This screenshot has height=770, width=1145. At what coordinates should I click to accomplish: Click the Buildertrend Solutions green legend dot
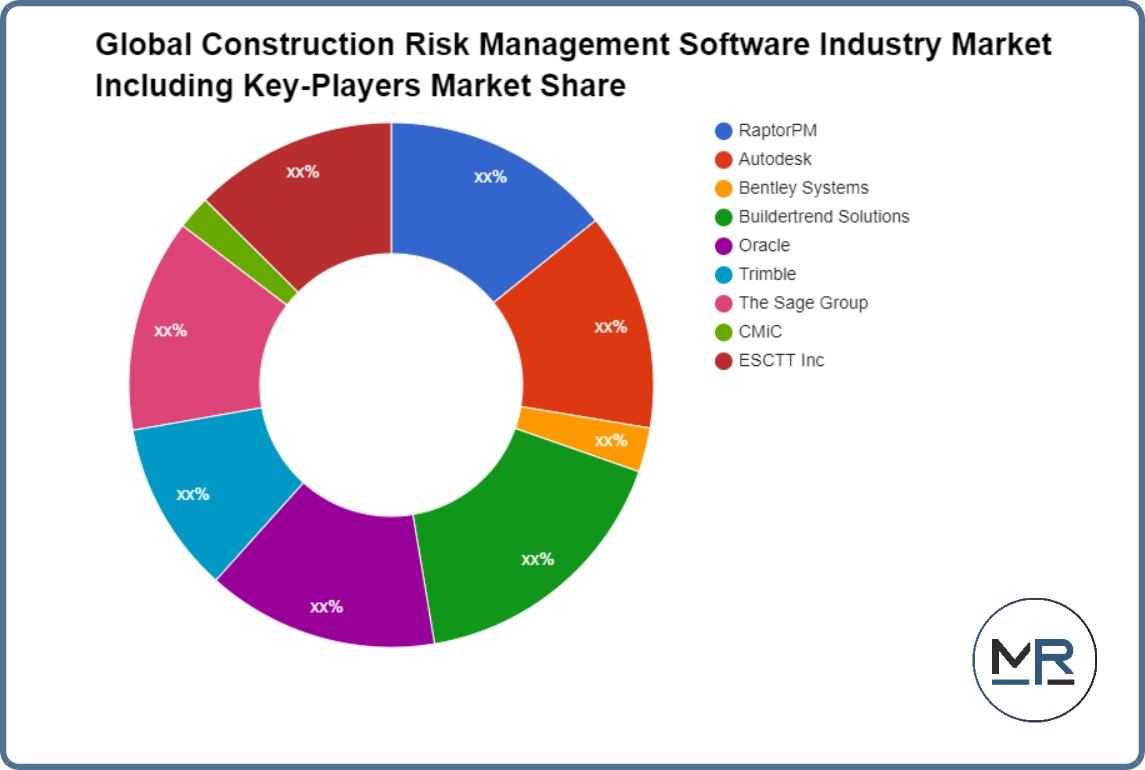723,218
